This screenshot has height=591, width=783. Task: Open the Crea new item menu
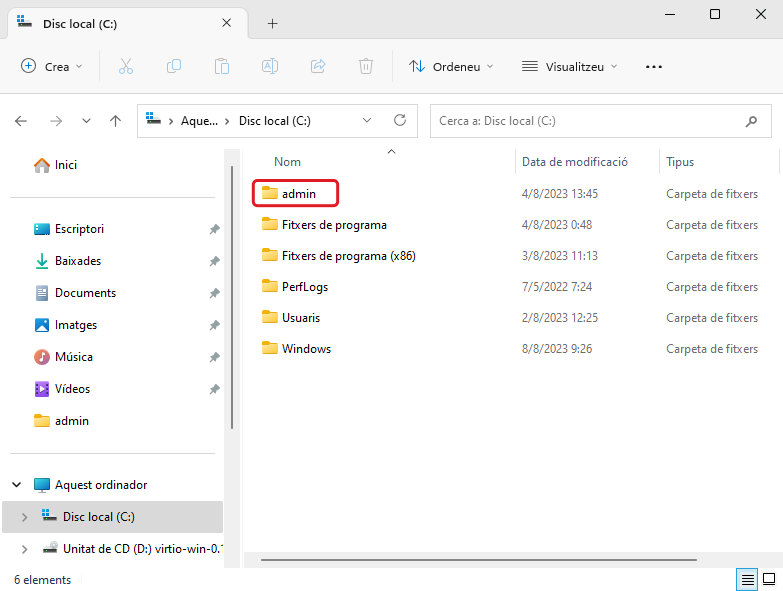52,66
